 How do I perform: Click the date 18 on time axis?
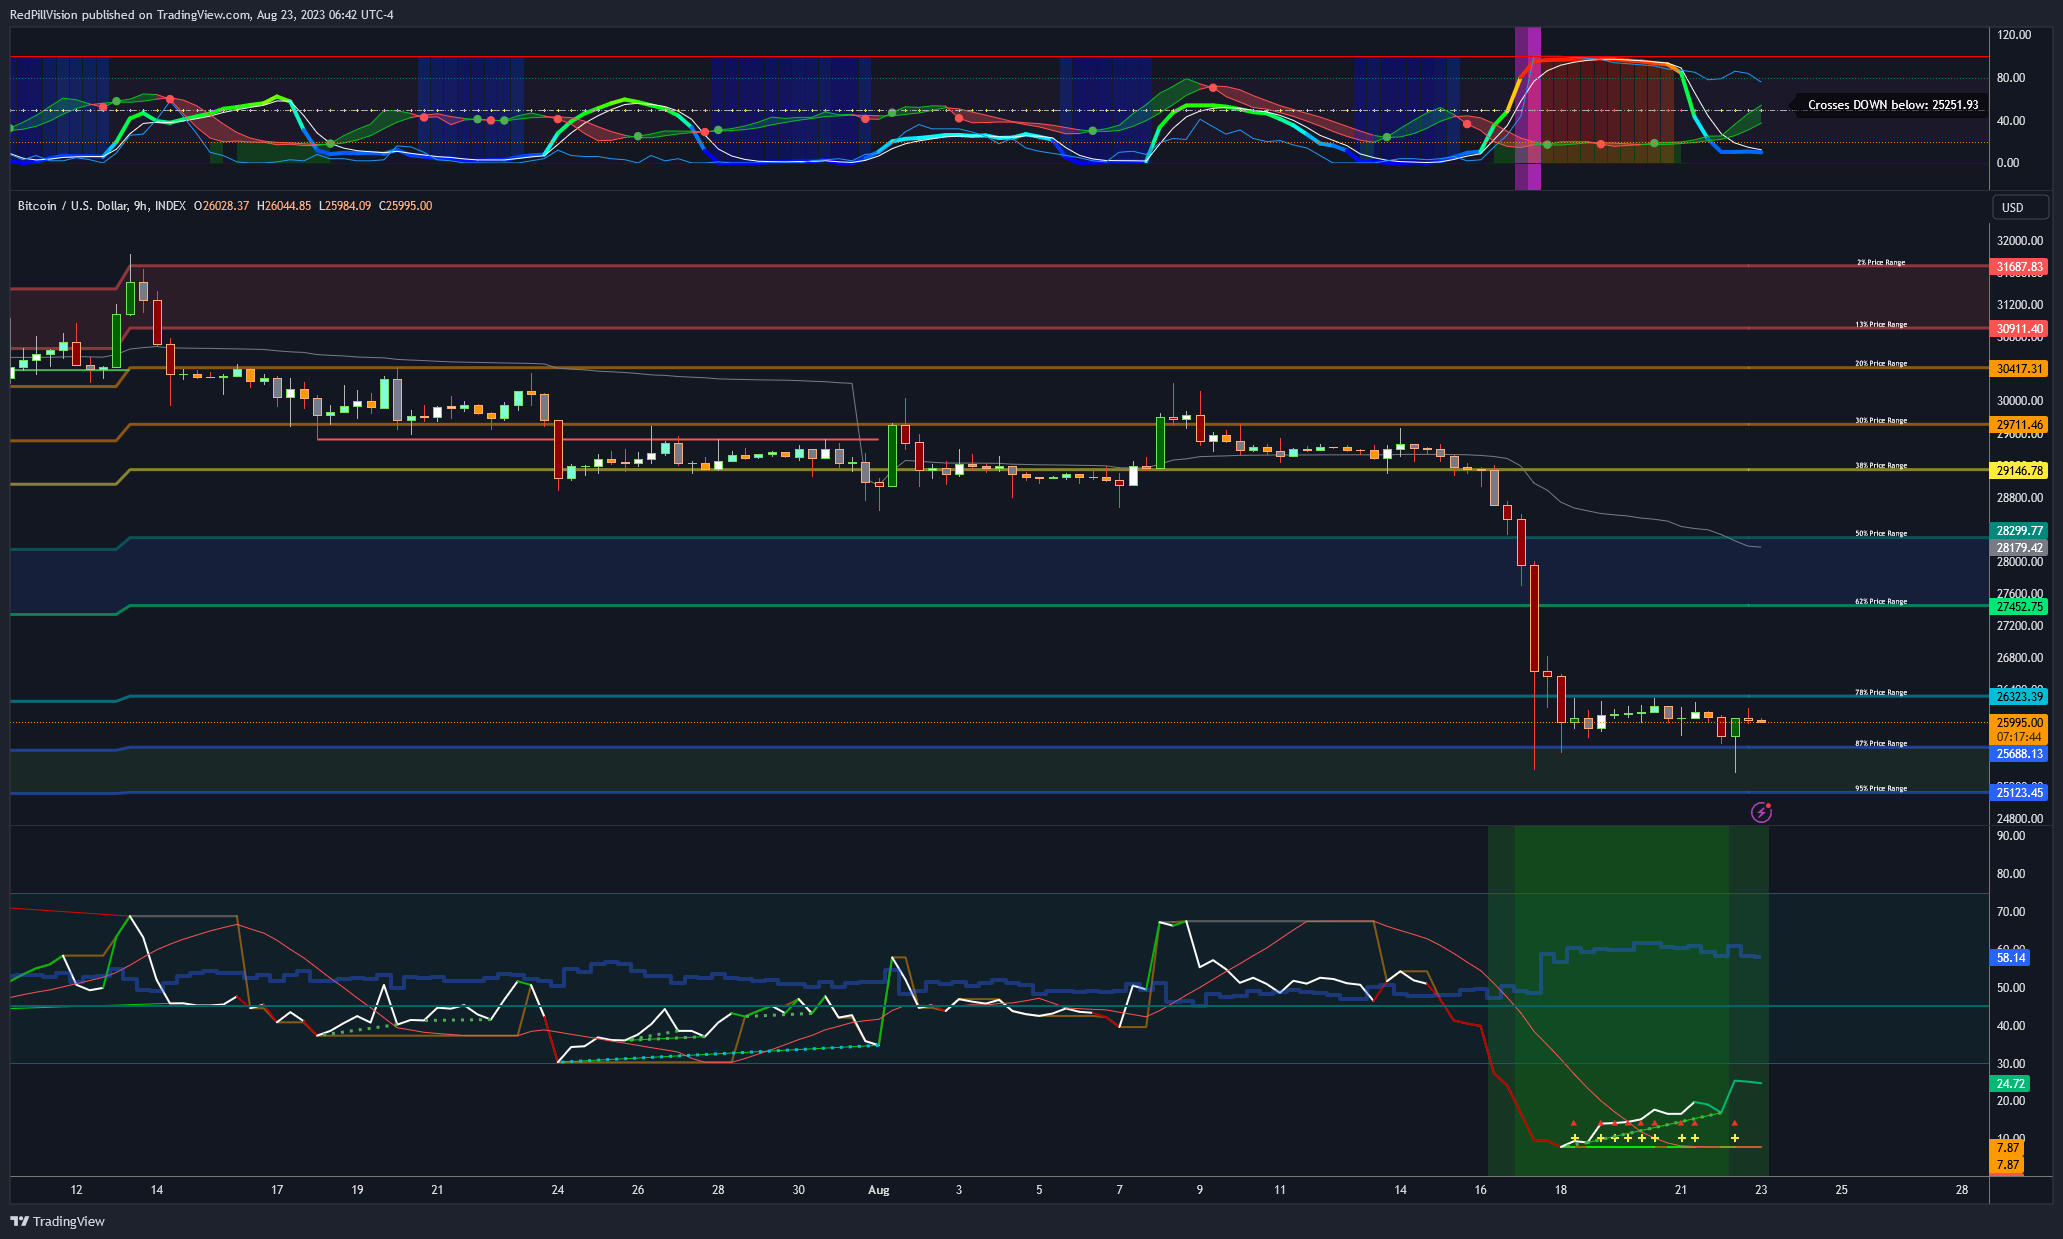(x=1561, y=1190)
